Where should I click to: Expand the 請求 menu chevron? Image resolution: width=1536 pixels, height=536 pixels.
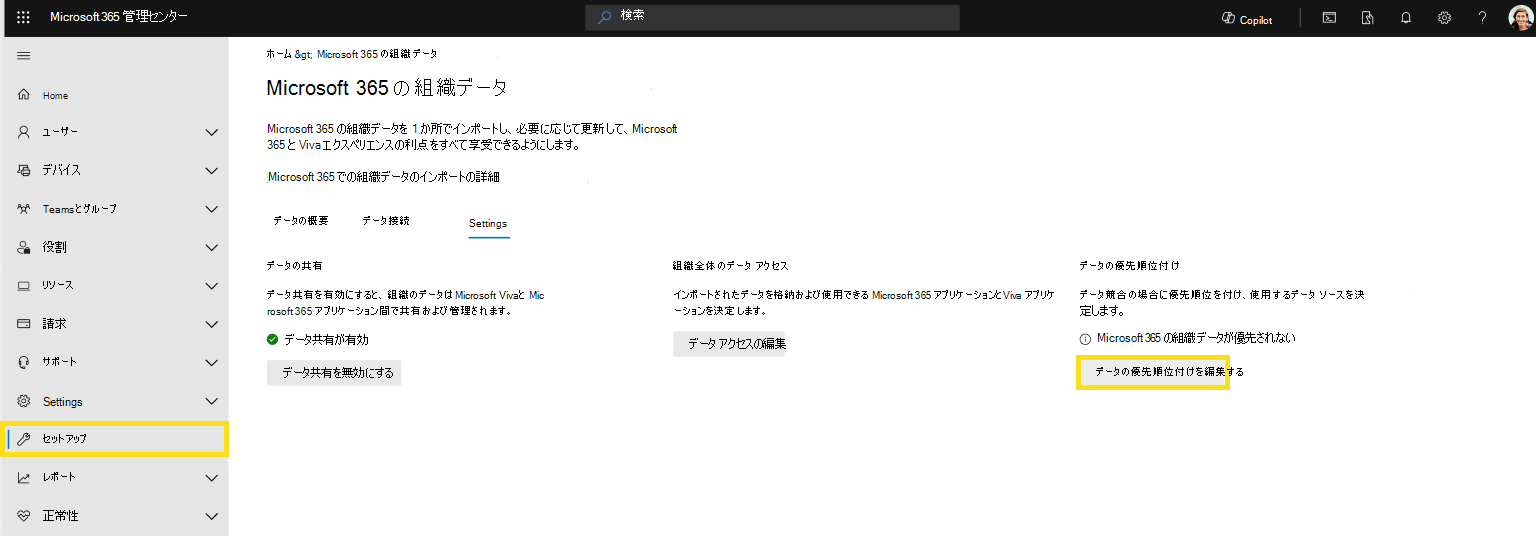click(x=211, y=324)
